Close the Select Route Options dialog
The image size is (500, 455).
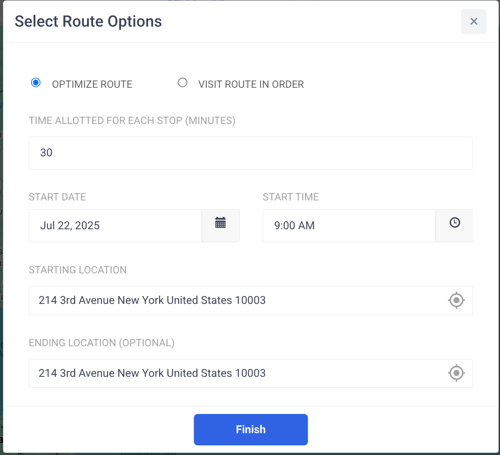pyautogui.click(x=474, y=21)
